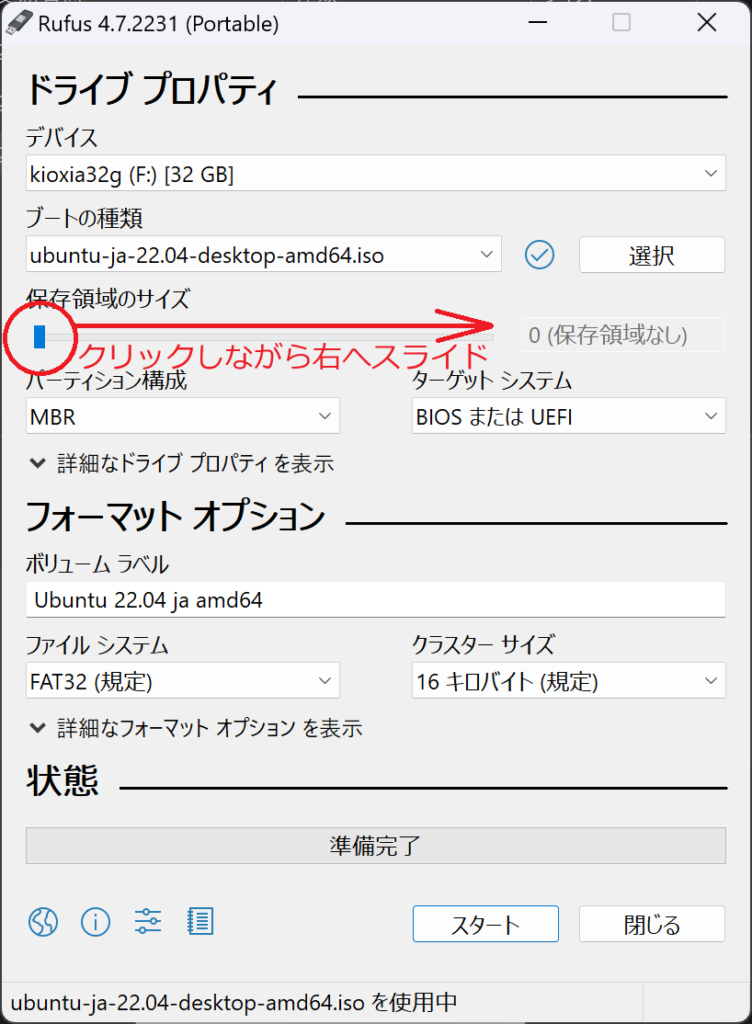The image size is (752, 1024).
Task: Open cluster size dropdown 16 キロバイト
Action: tap(569, 680)
